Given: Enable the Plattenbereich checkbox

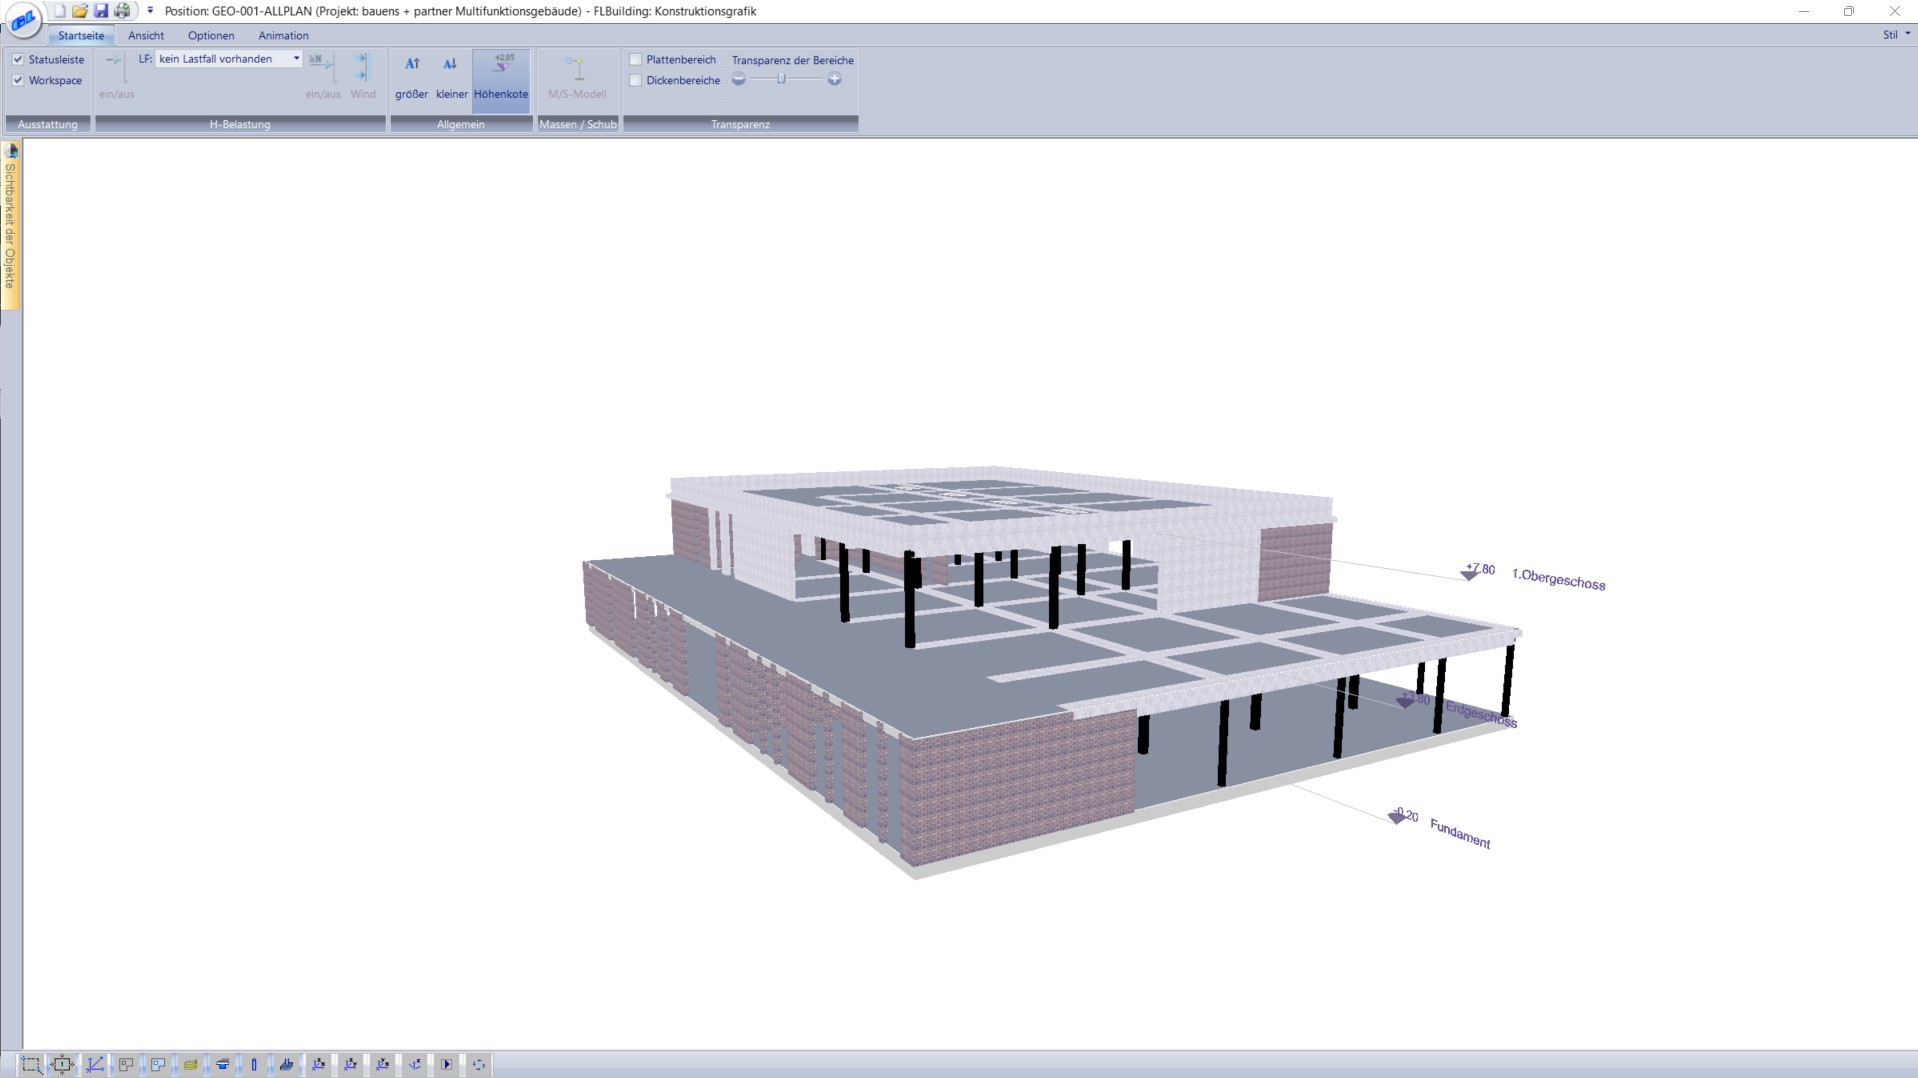Looking at the screenshot, I should coord(635,59).
